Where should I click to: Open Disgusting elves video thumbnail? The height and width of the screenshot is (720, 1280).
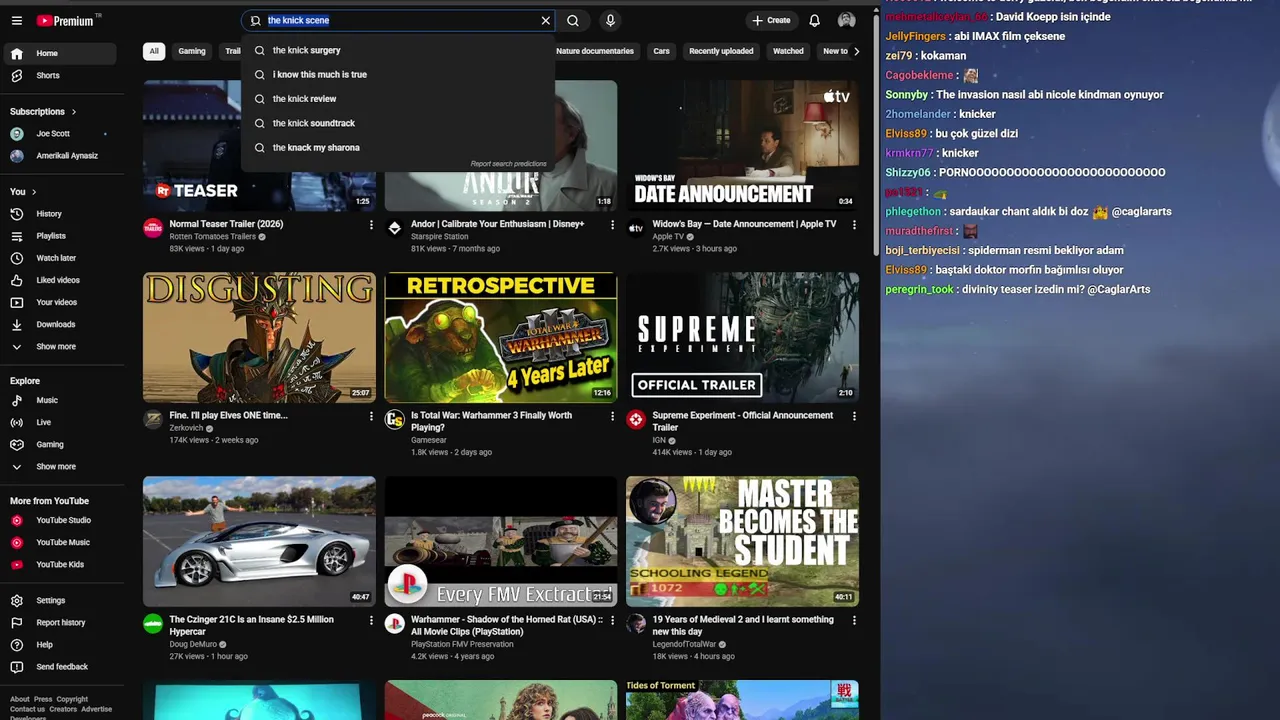(x=259, y=337)
